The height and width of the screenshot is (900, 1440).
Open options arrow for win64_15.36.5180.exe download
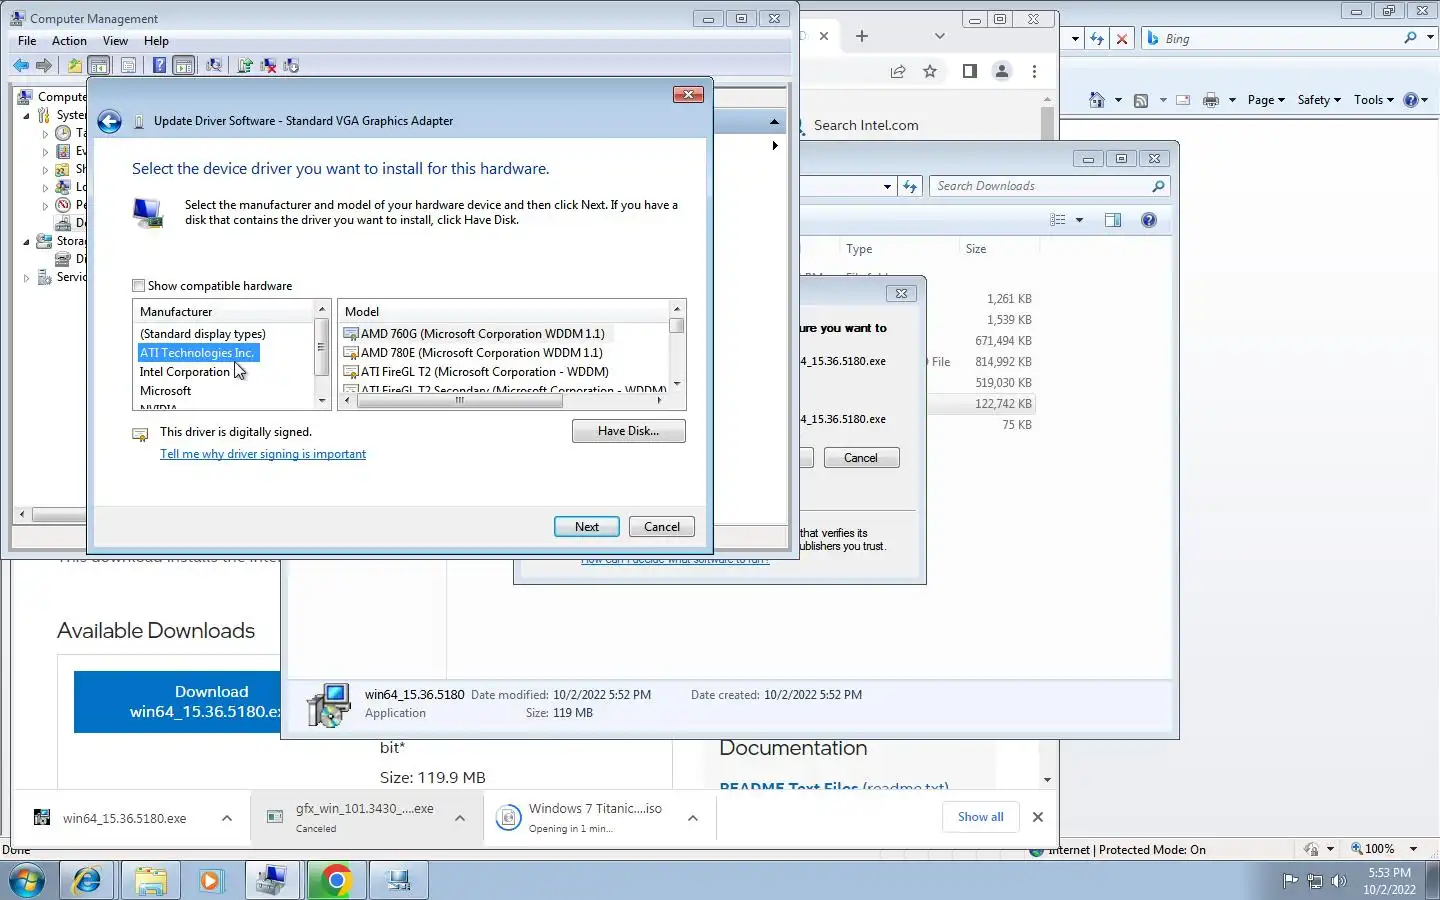tap(227, 818)
